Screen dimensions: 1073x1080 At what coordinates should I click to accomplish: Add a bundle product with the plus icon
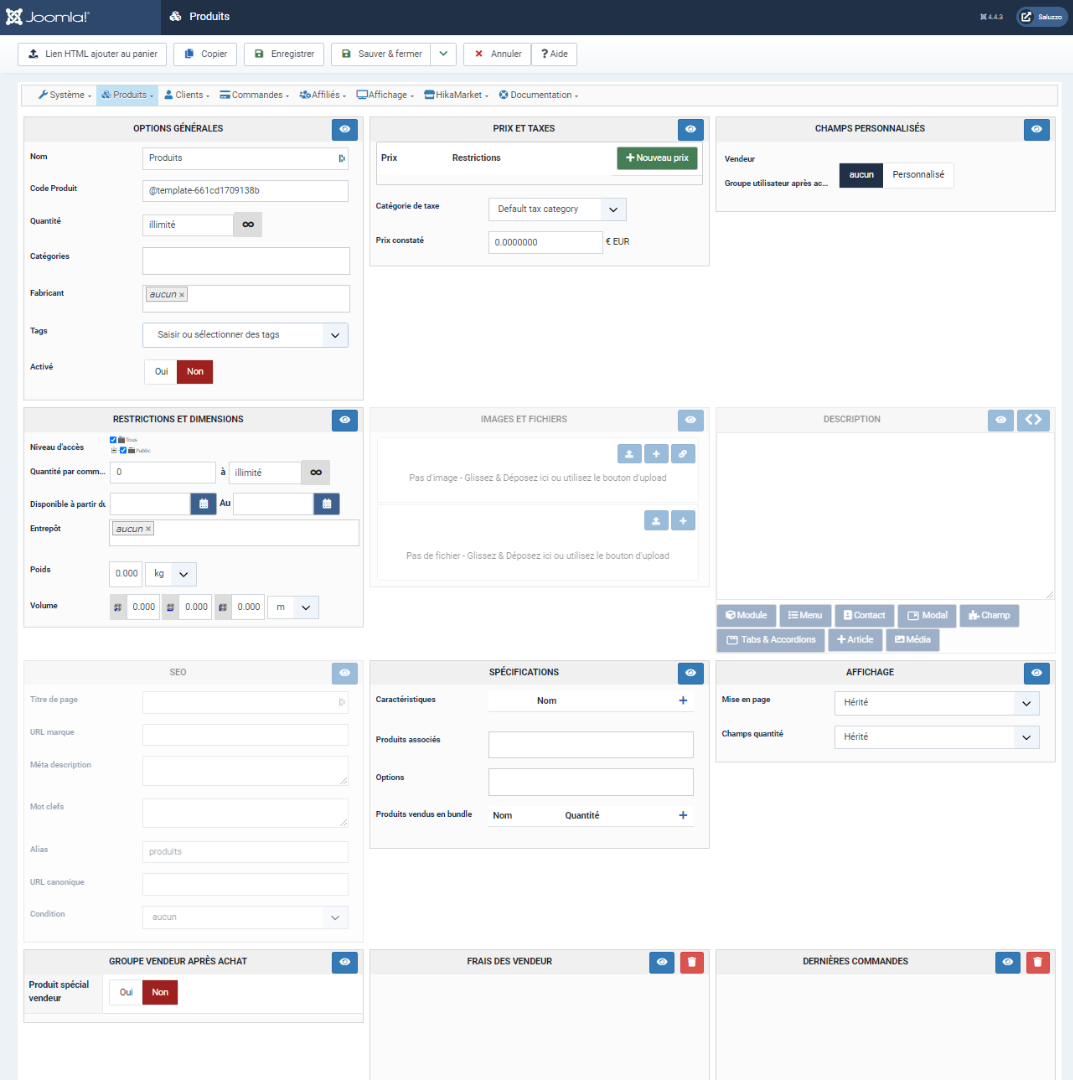tap(683, 815)
